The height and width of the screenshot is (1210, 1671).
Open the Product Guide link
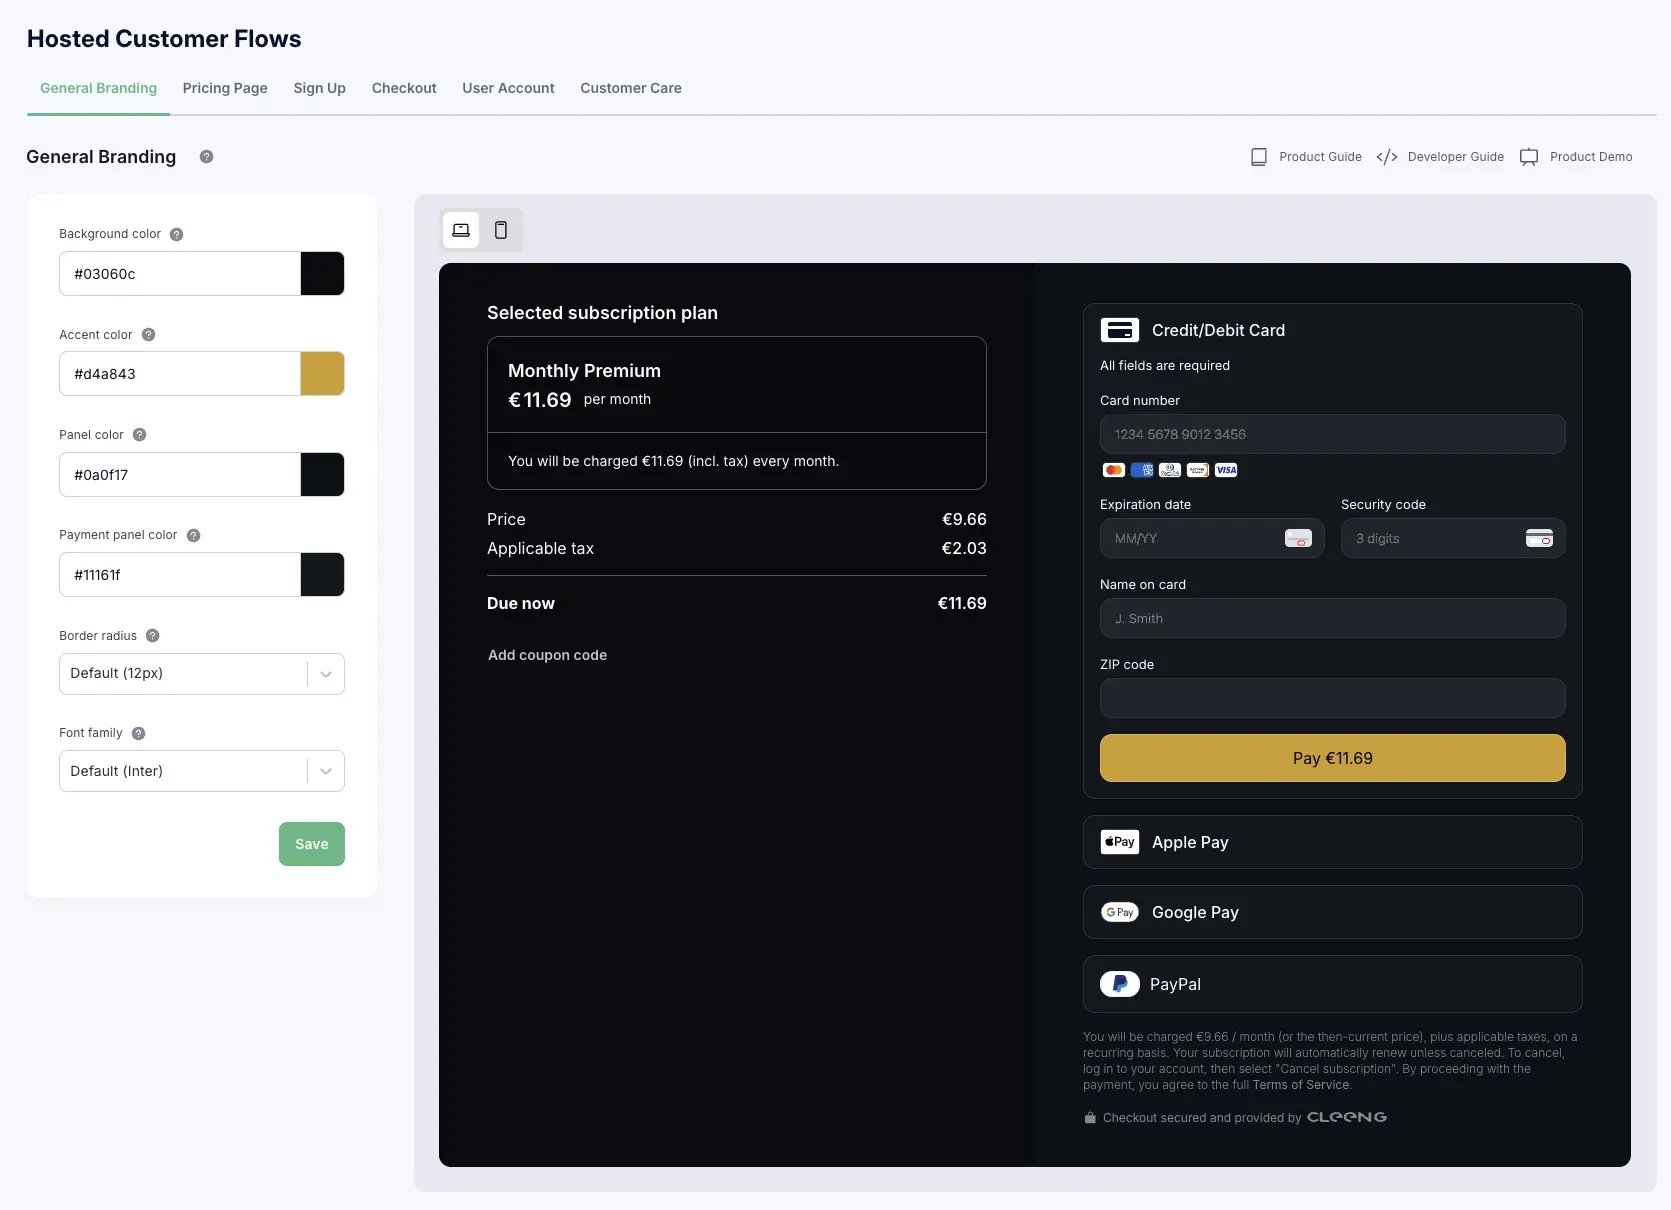1320,157
